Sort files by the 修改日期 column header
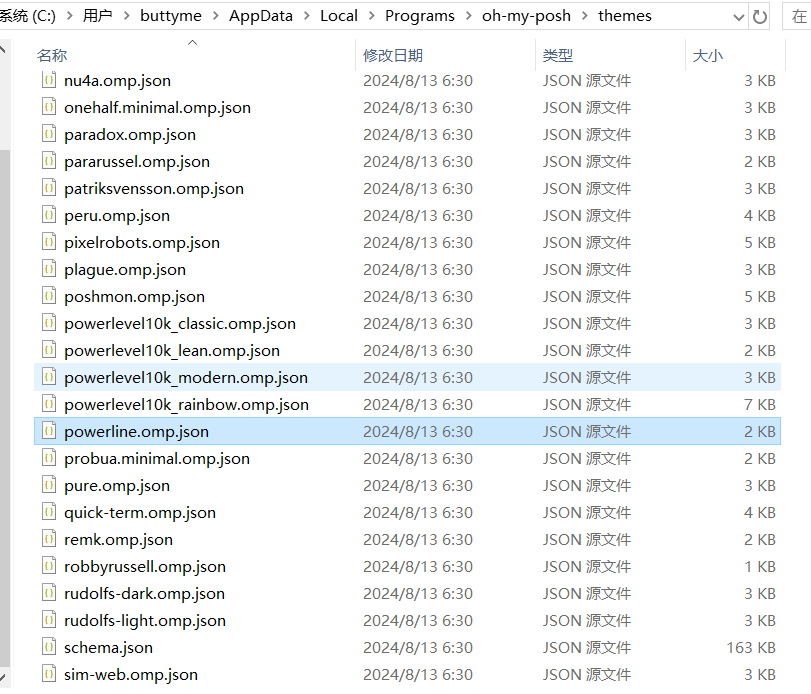 coord(393,56)
